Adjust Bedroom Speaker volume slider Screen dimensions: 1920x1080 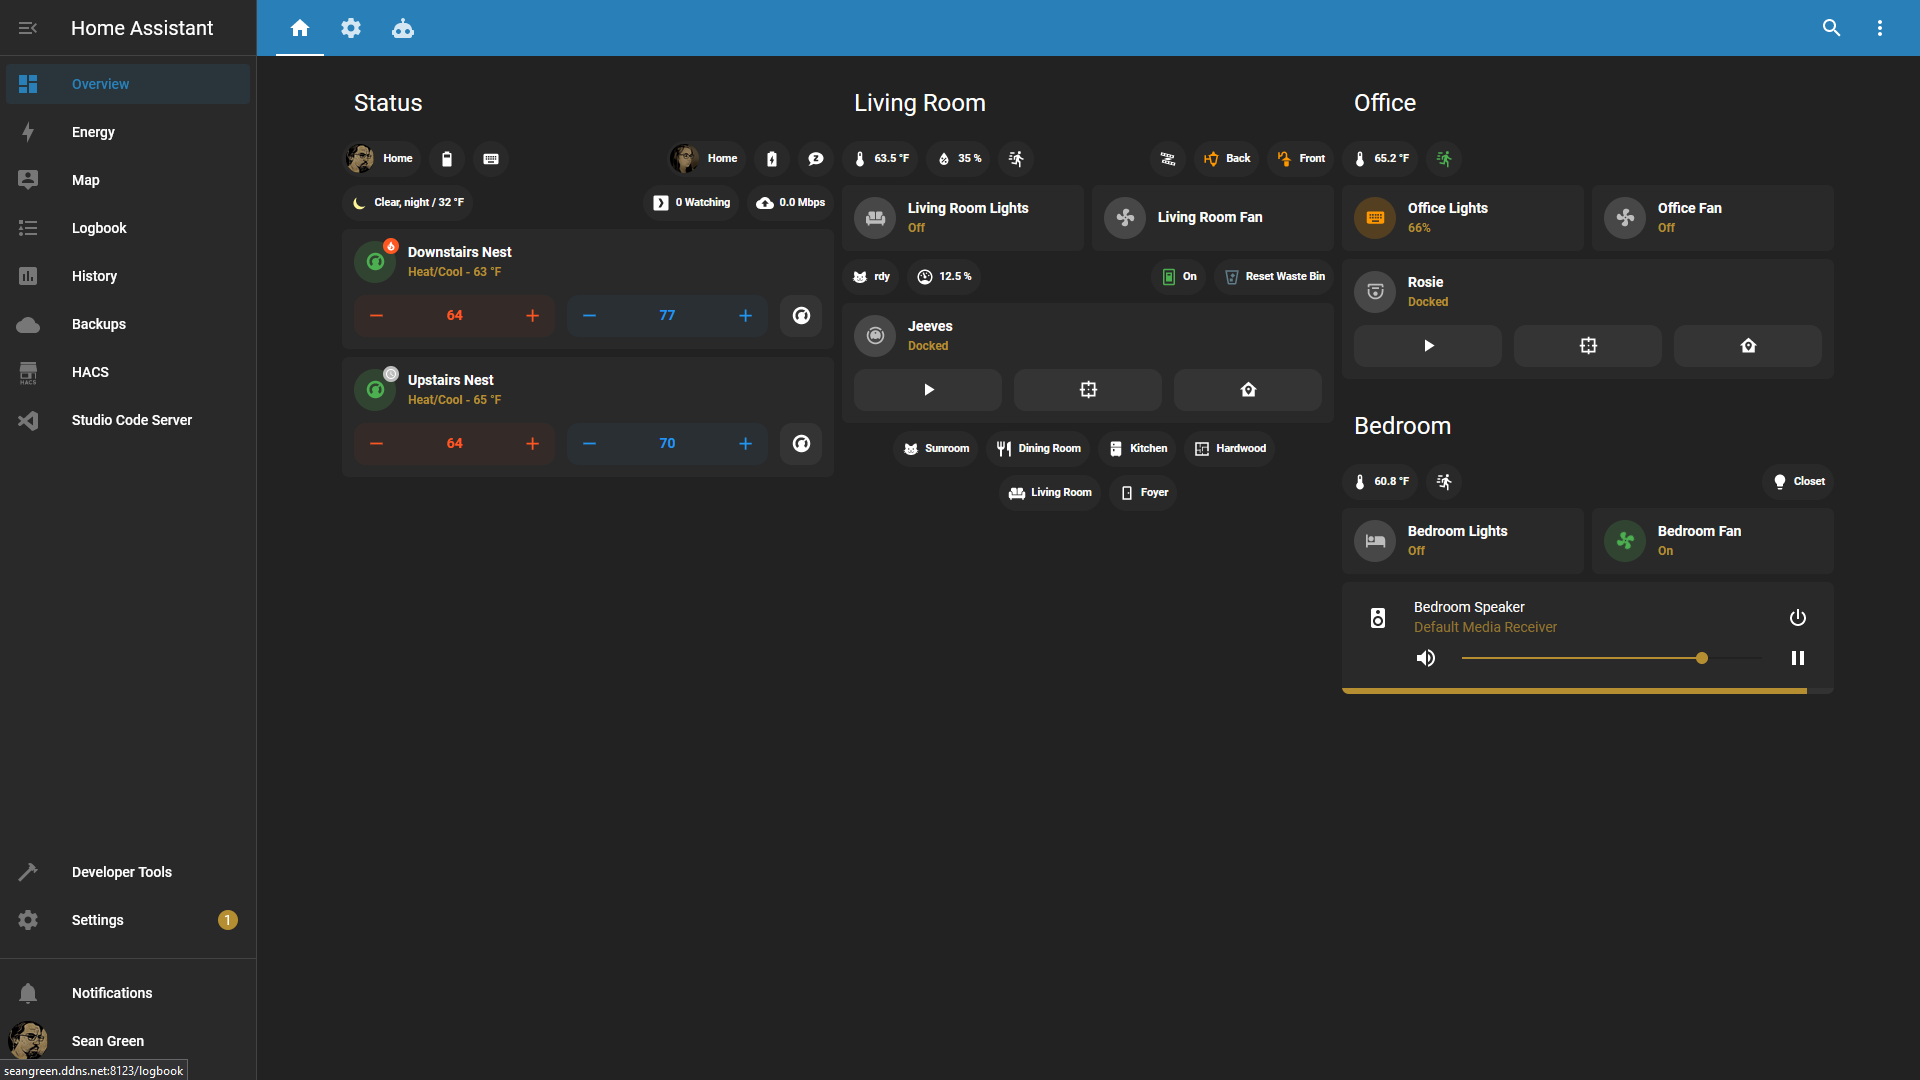pos(1612,658)
